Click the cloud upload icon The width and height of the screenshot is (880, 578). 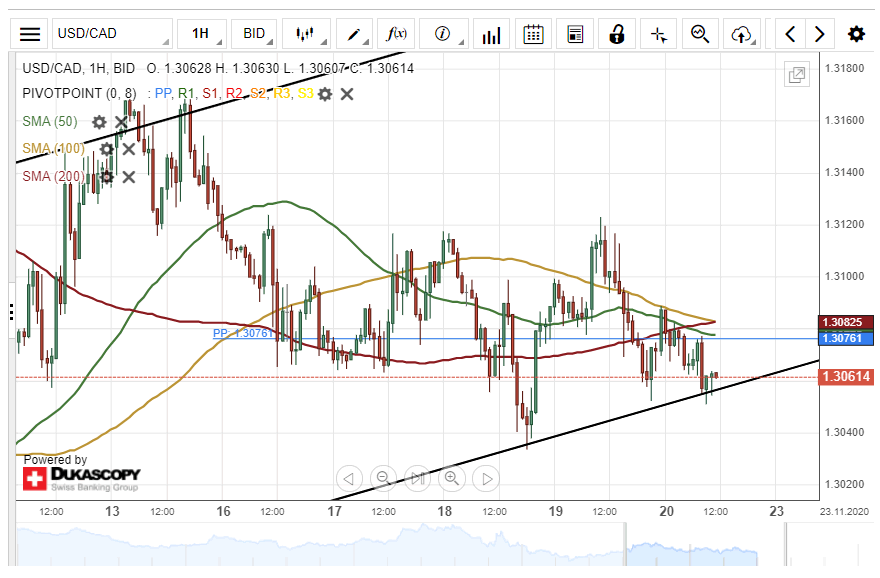click(741, 34)
